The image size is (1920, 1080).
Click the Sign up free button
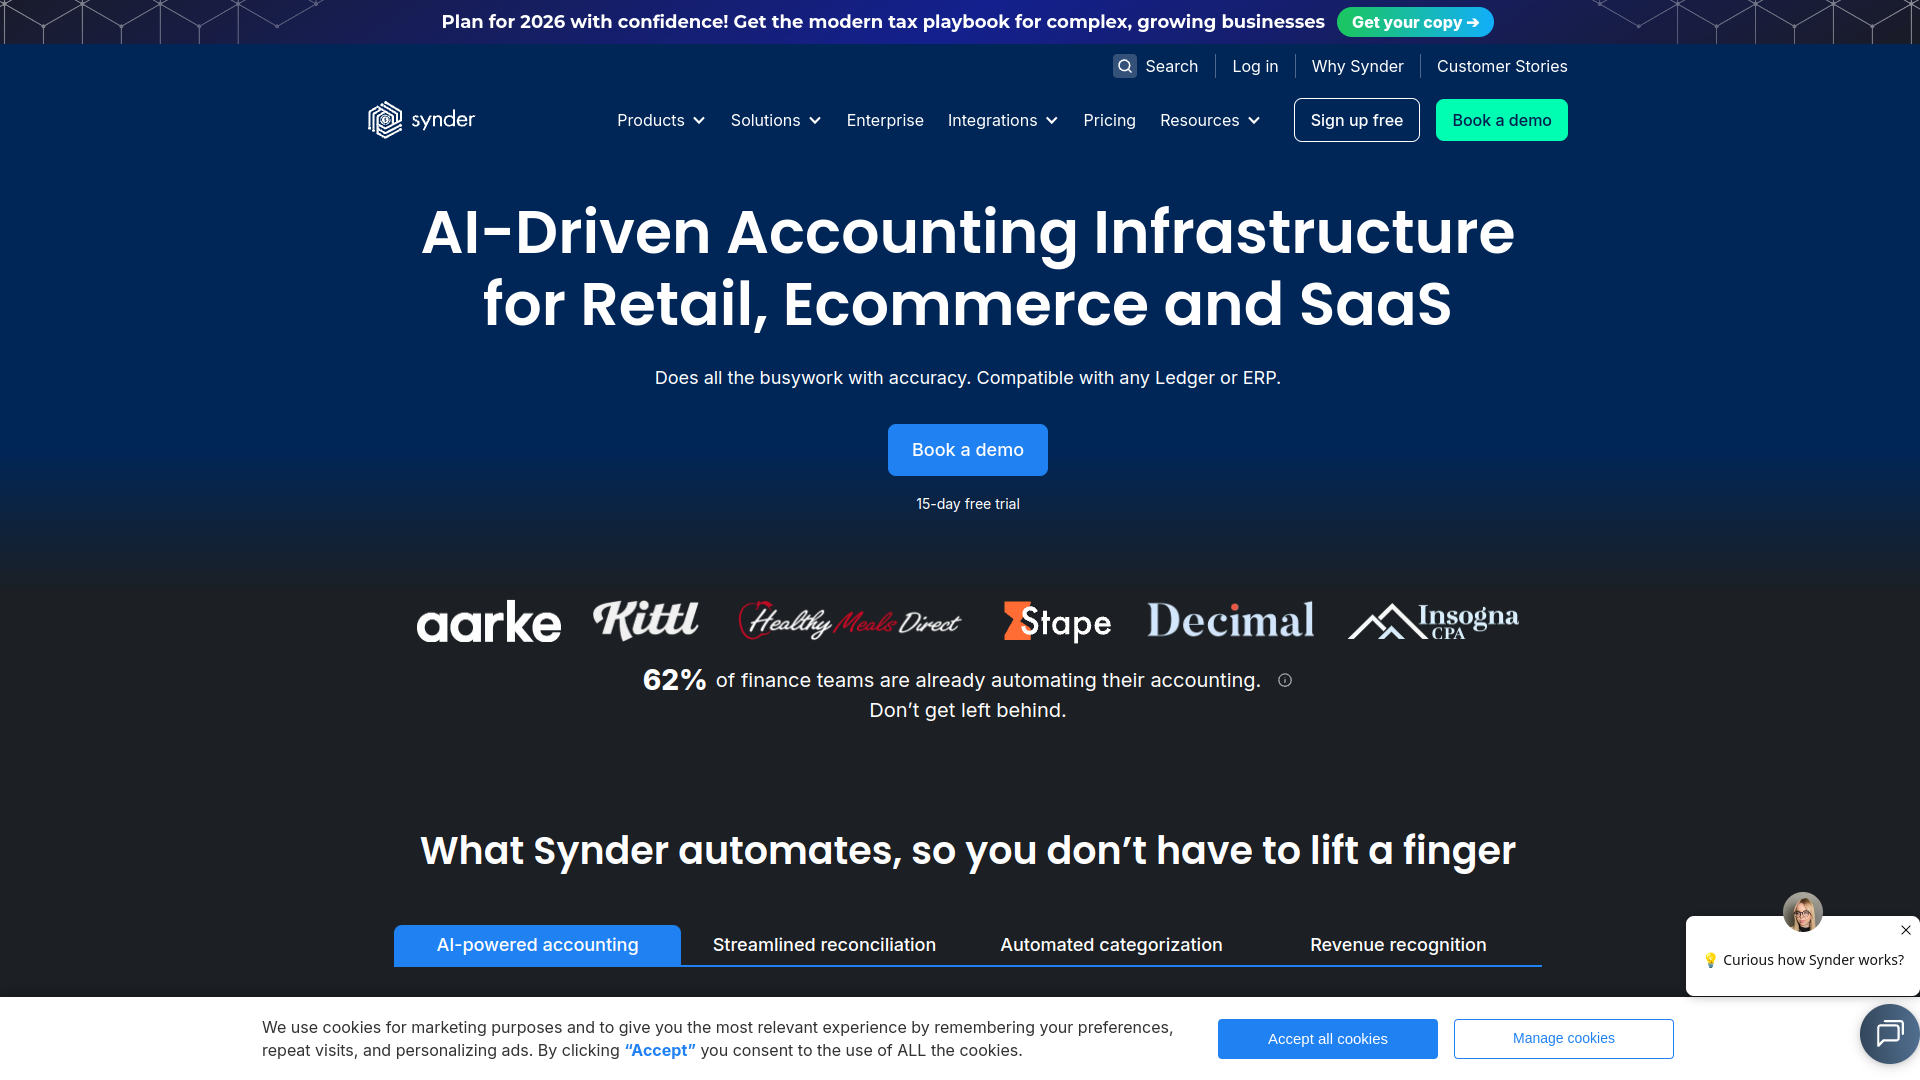(1356, 120)
